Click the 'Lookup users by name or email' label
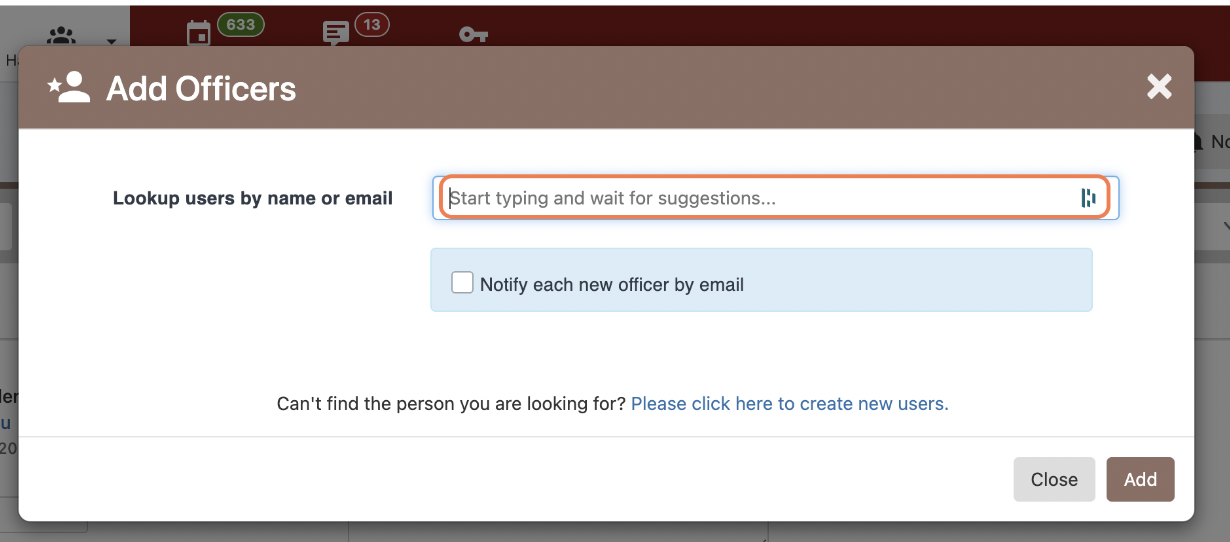Image resolution: width=1230 pixels, height=542 pixels. [x=253, y=198]
